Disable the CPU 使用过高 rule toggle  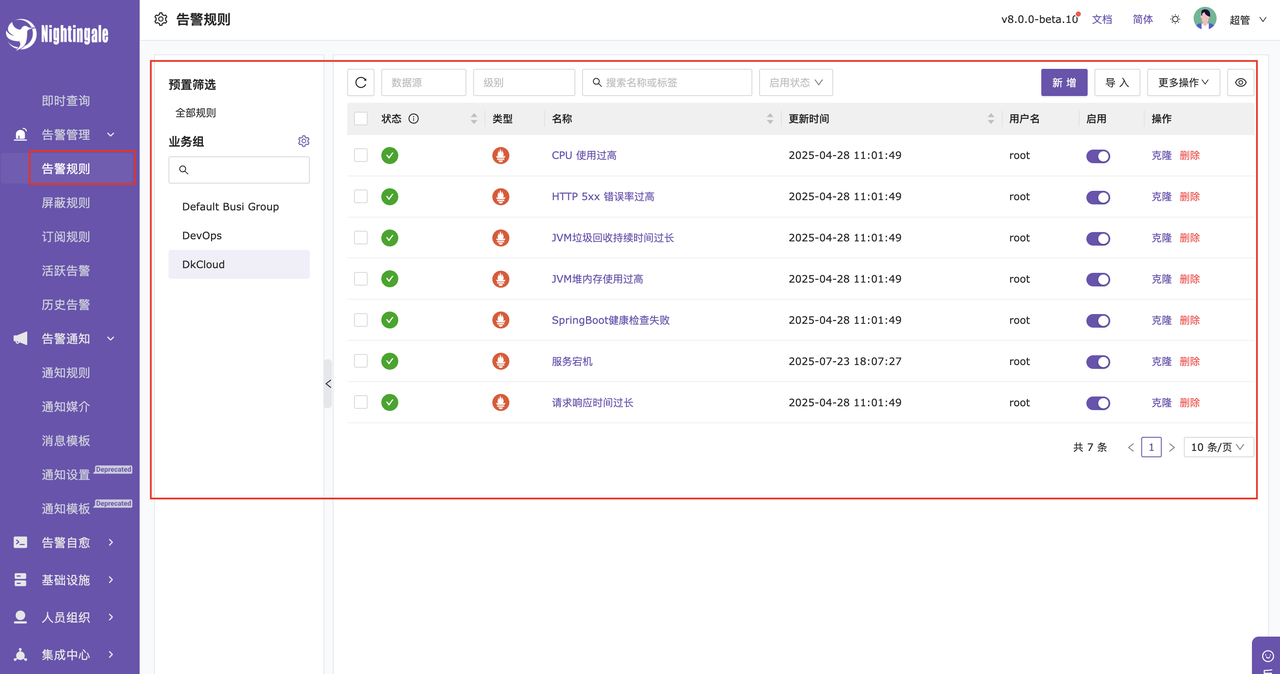point(1098,156)
